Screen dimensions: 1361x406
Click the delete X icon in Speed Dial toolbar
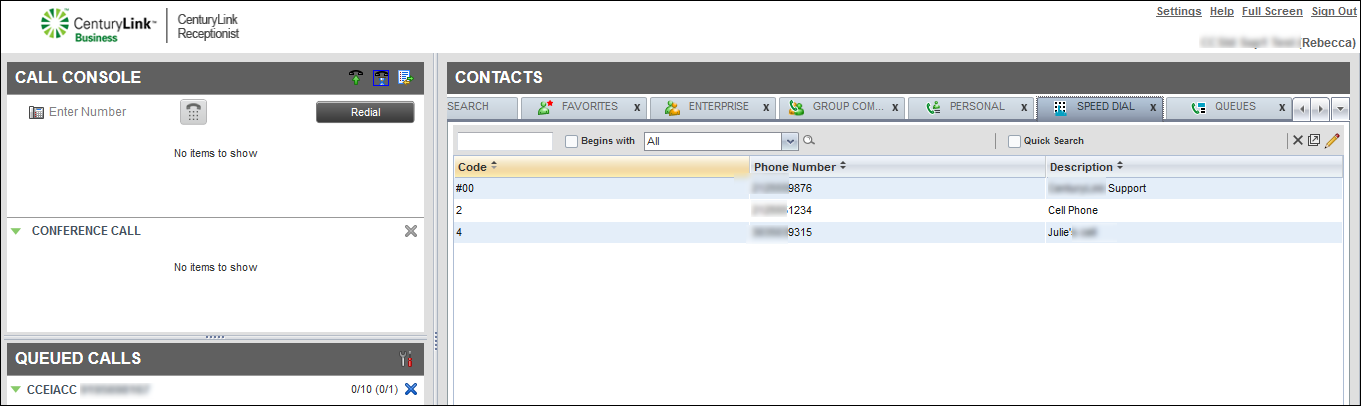pyautogui.click(x=1298, y=141)
